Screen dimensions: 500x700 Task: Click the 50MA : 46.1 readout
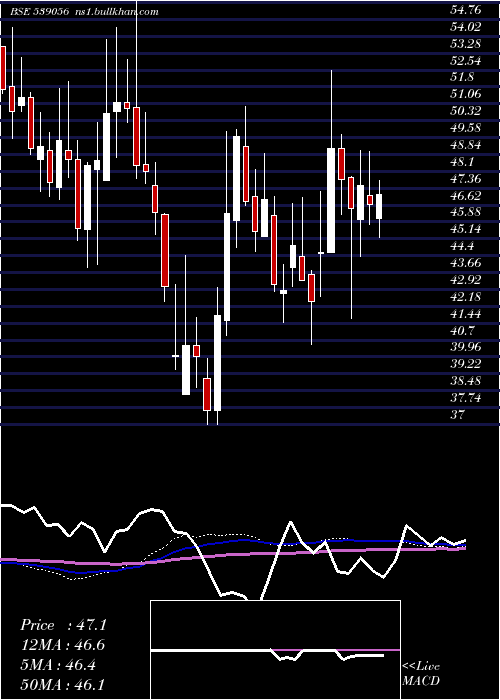point(63,684)
